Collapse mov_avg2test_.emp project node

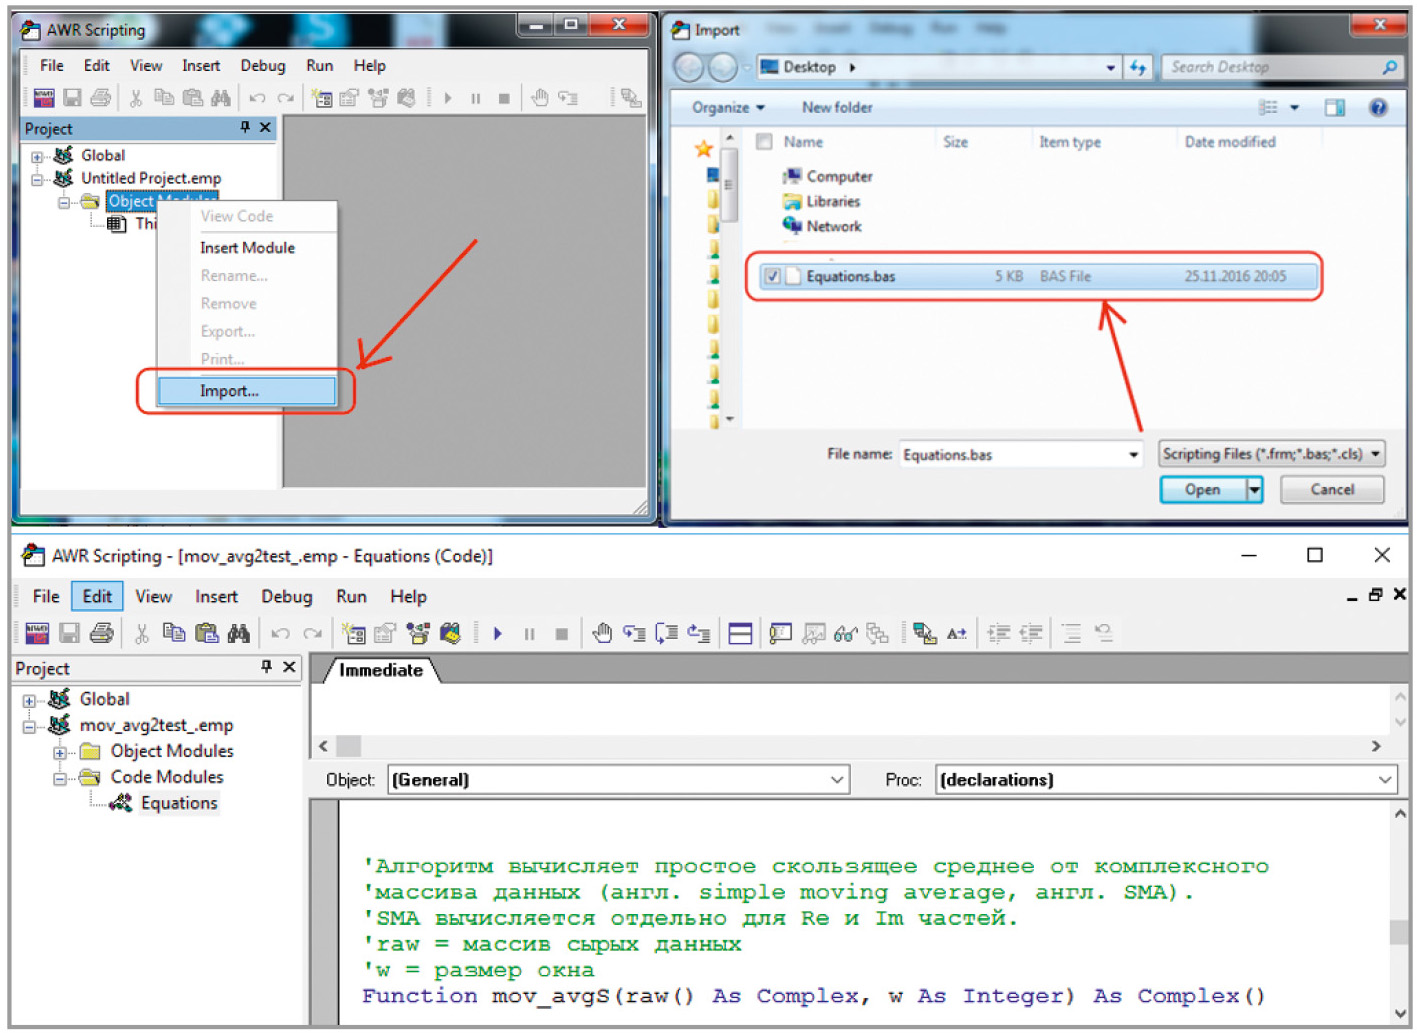tap(29, 726)
